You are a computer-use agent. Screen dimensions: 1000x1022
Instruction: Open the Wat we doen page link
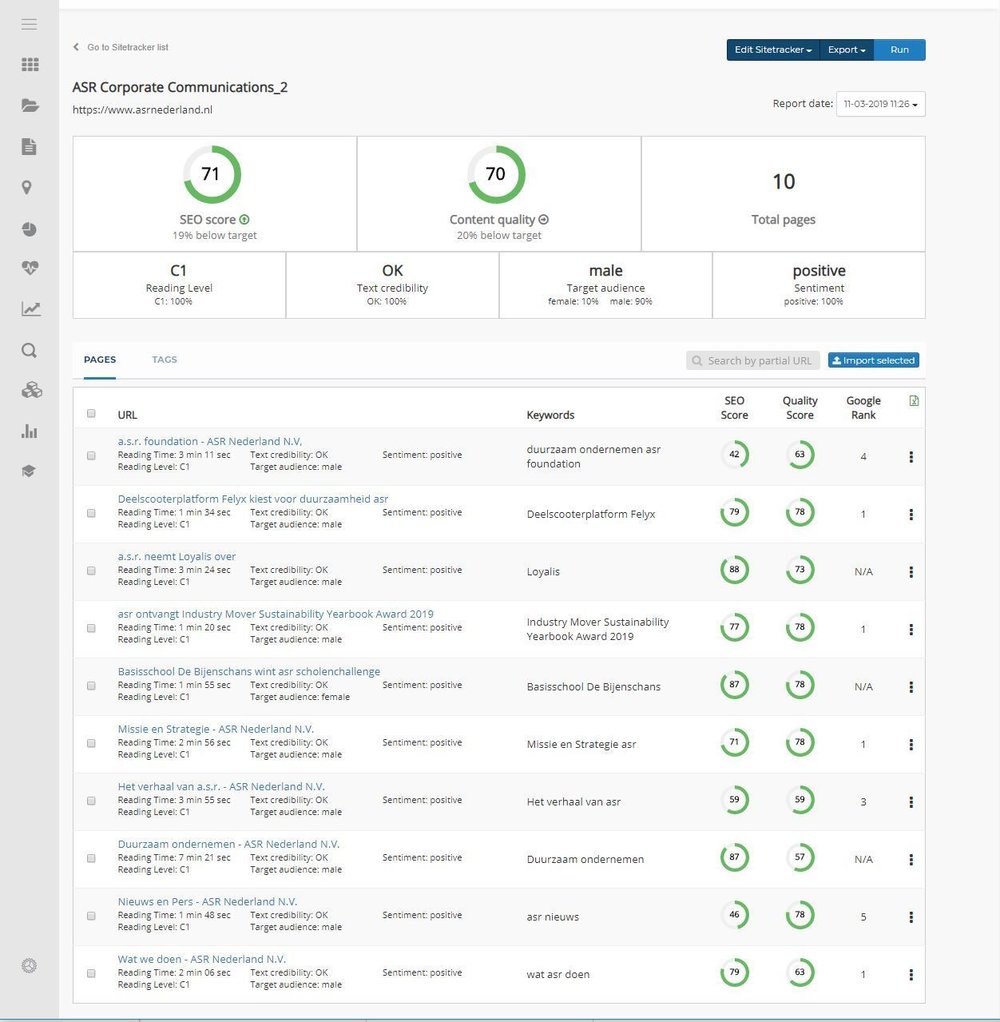click(201, 959)
